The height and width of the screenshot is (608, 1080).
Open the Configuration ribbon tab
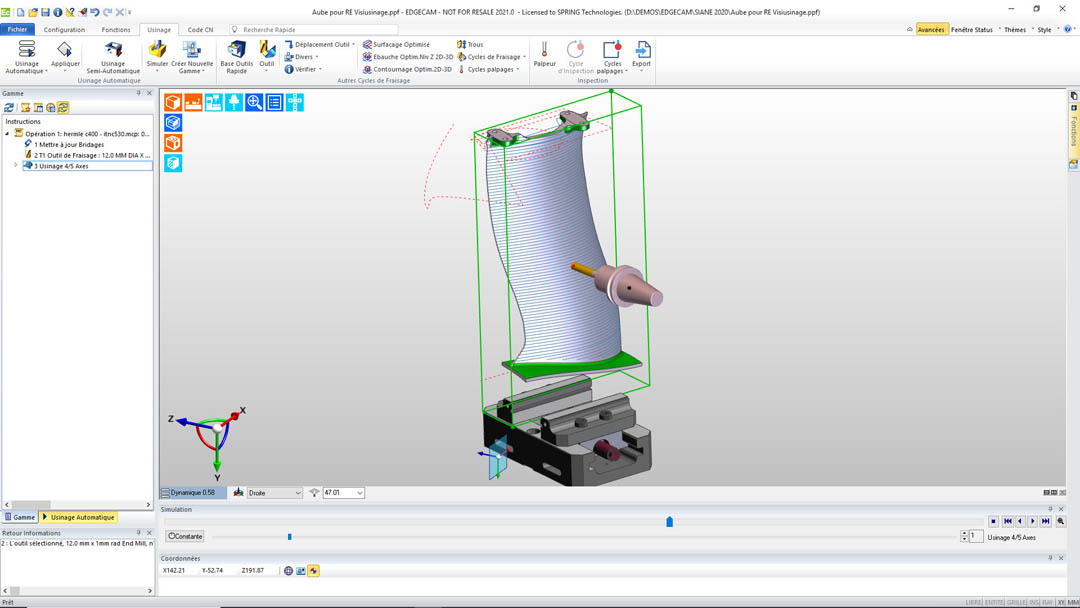(64, 30)
